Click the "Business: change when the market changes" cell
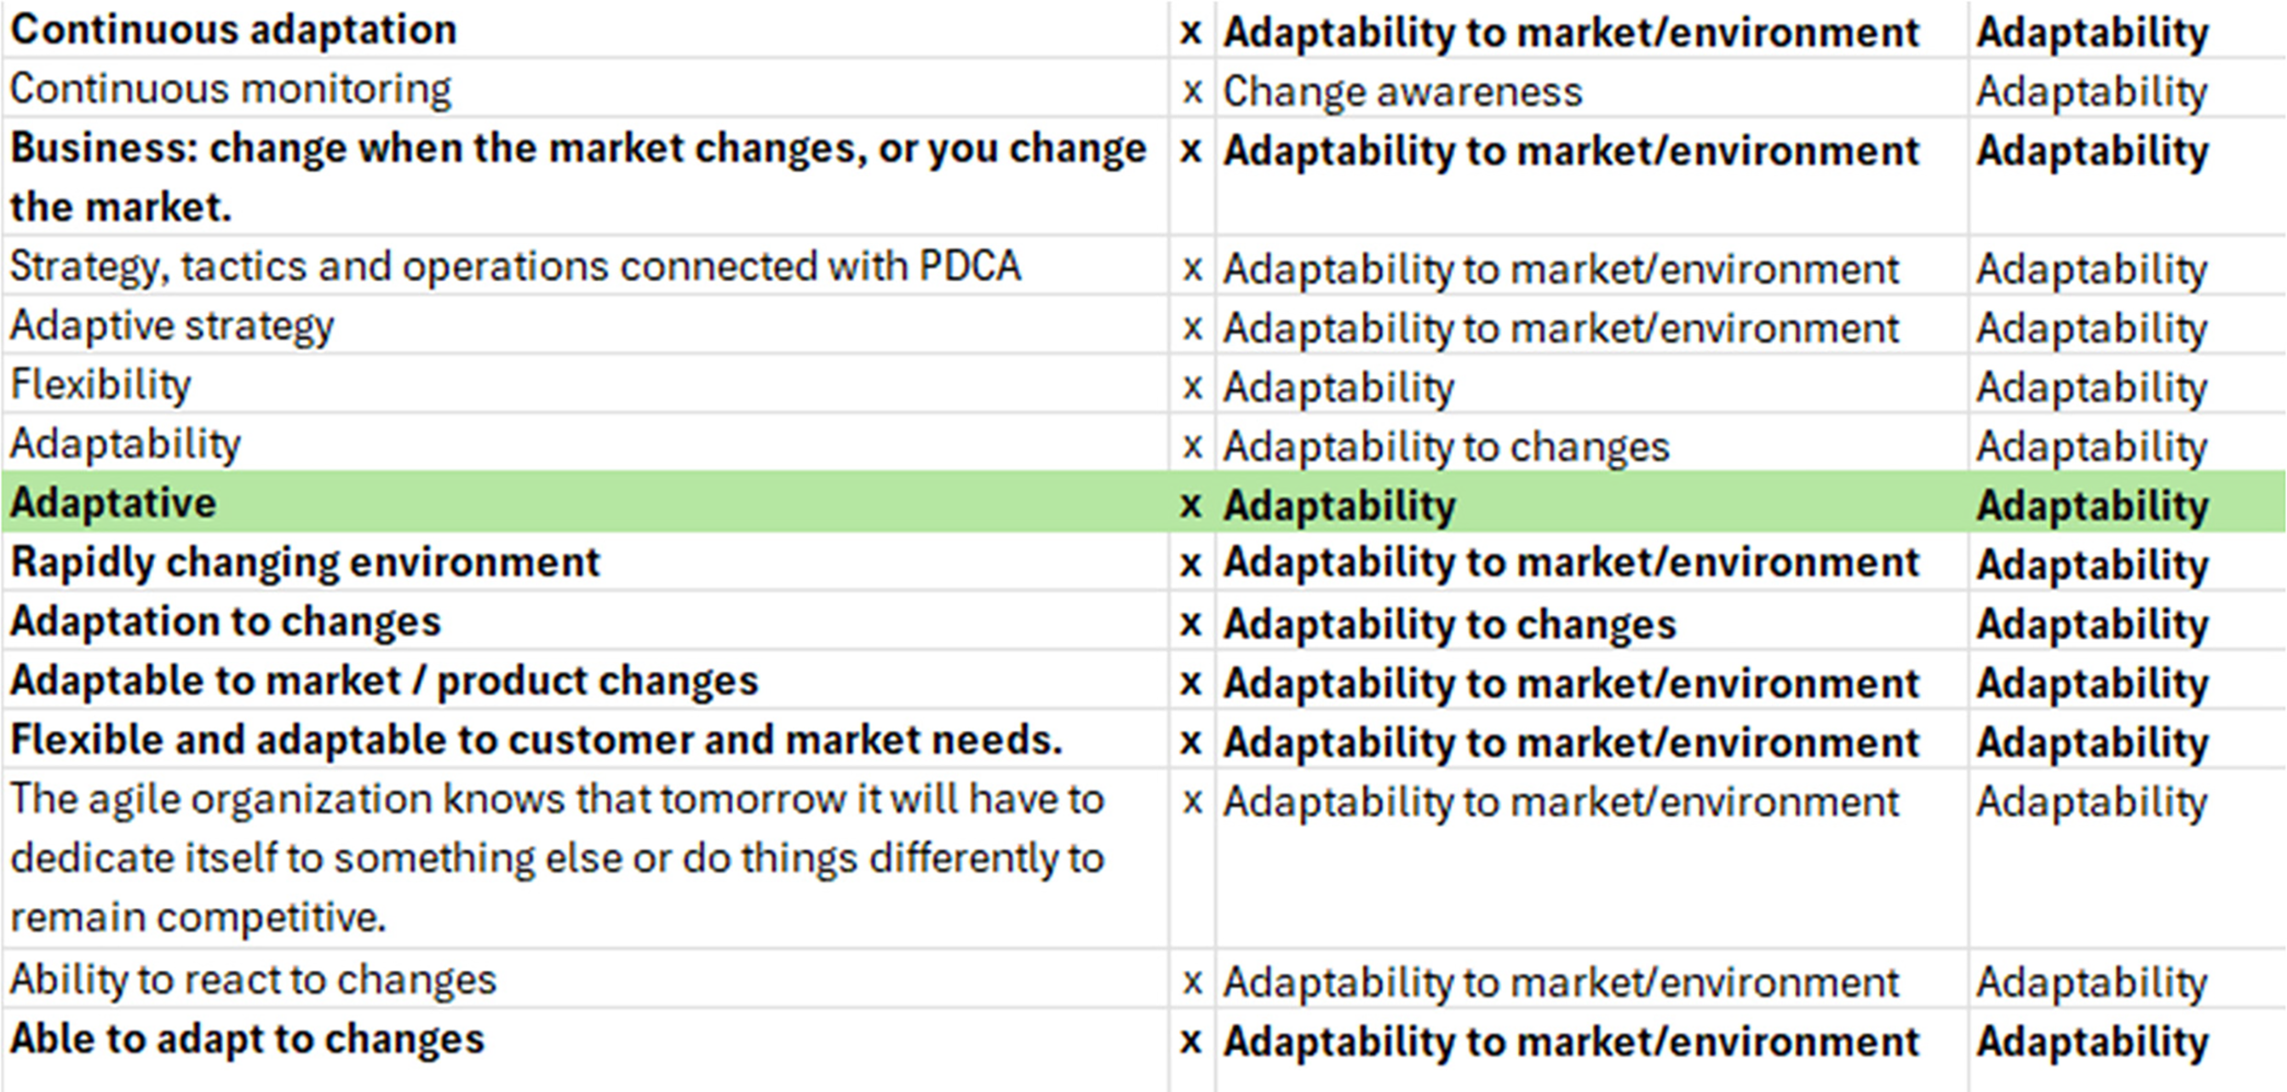Viewport: 2287px width, 1092px height. (x=578, y=177)
